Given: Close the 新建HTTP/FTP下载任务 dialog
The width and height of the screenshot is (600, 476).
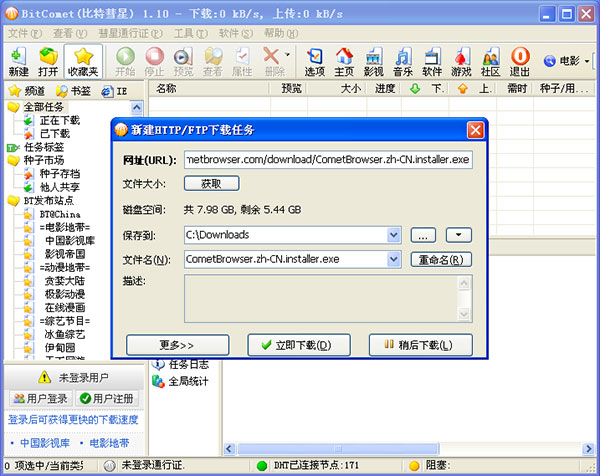Looking at the screenshot, I should 475,130.
